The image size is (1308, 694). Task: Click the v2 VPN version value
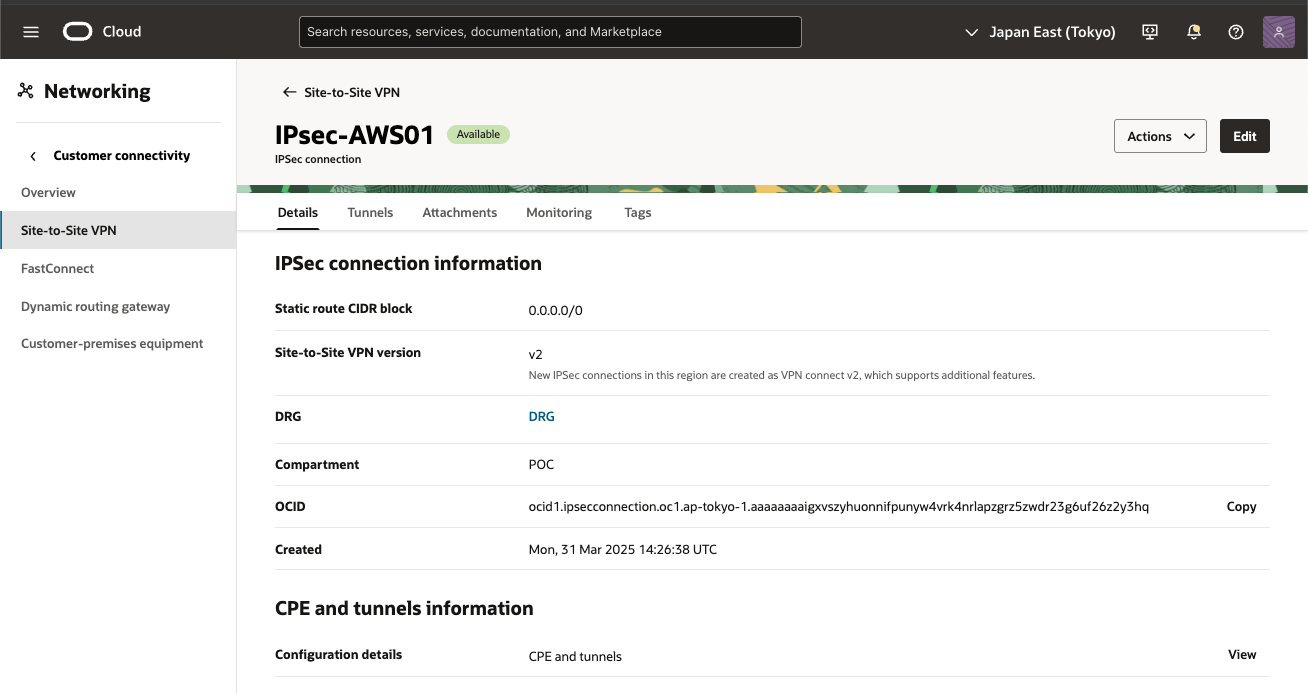pos(535,354)
